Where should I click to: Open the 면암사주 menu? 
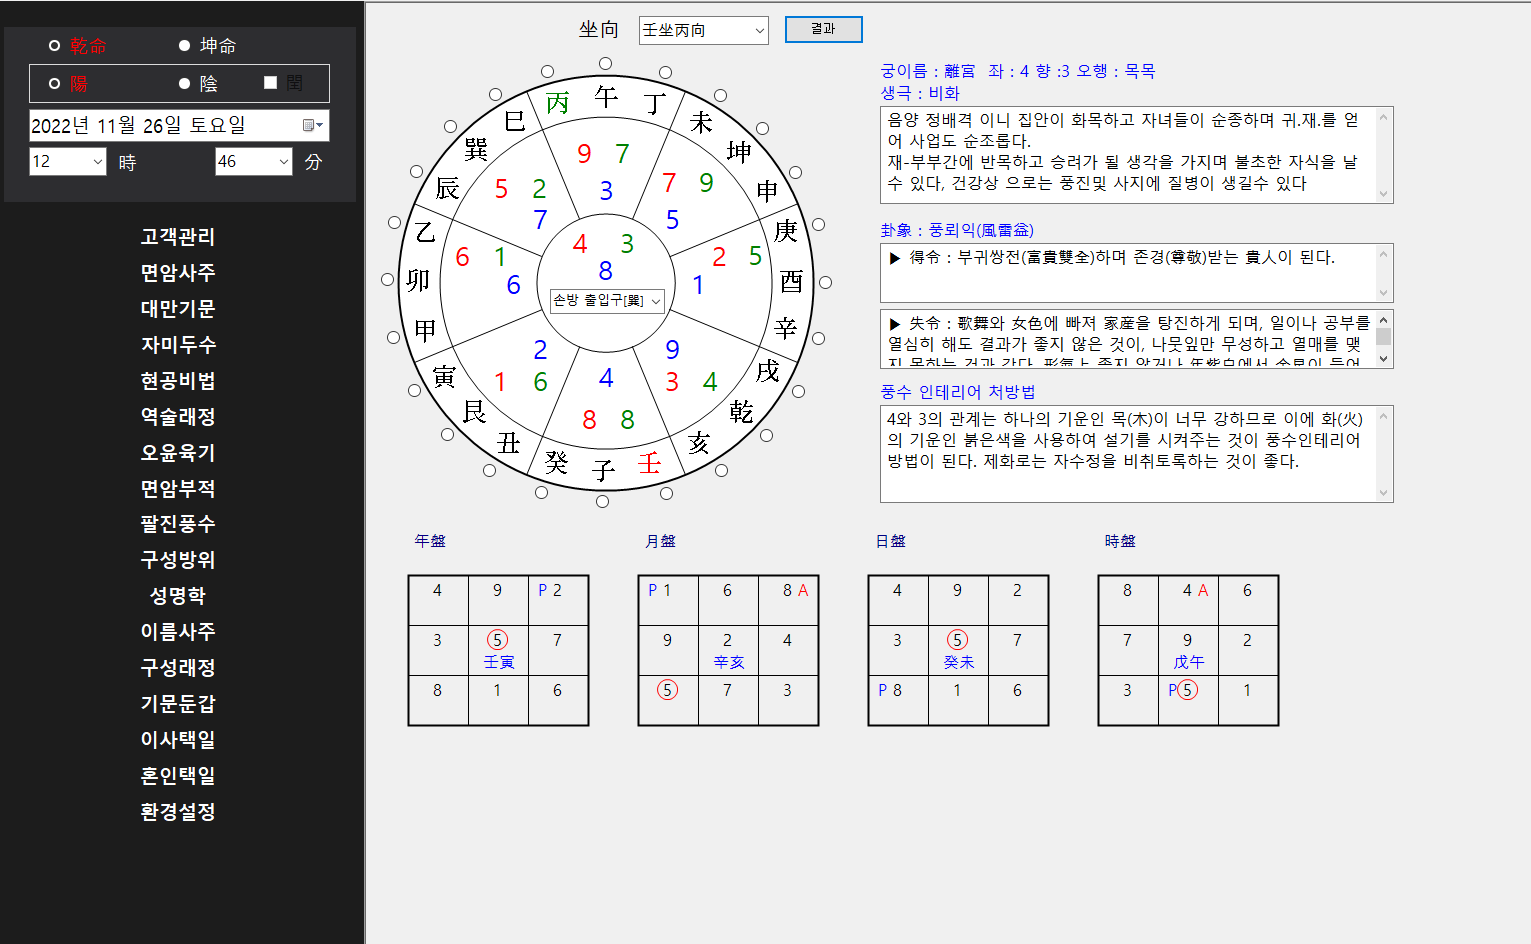tap(178, 273)
